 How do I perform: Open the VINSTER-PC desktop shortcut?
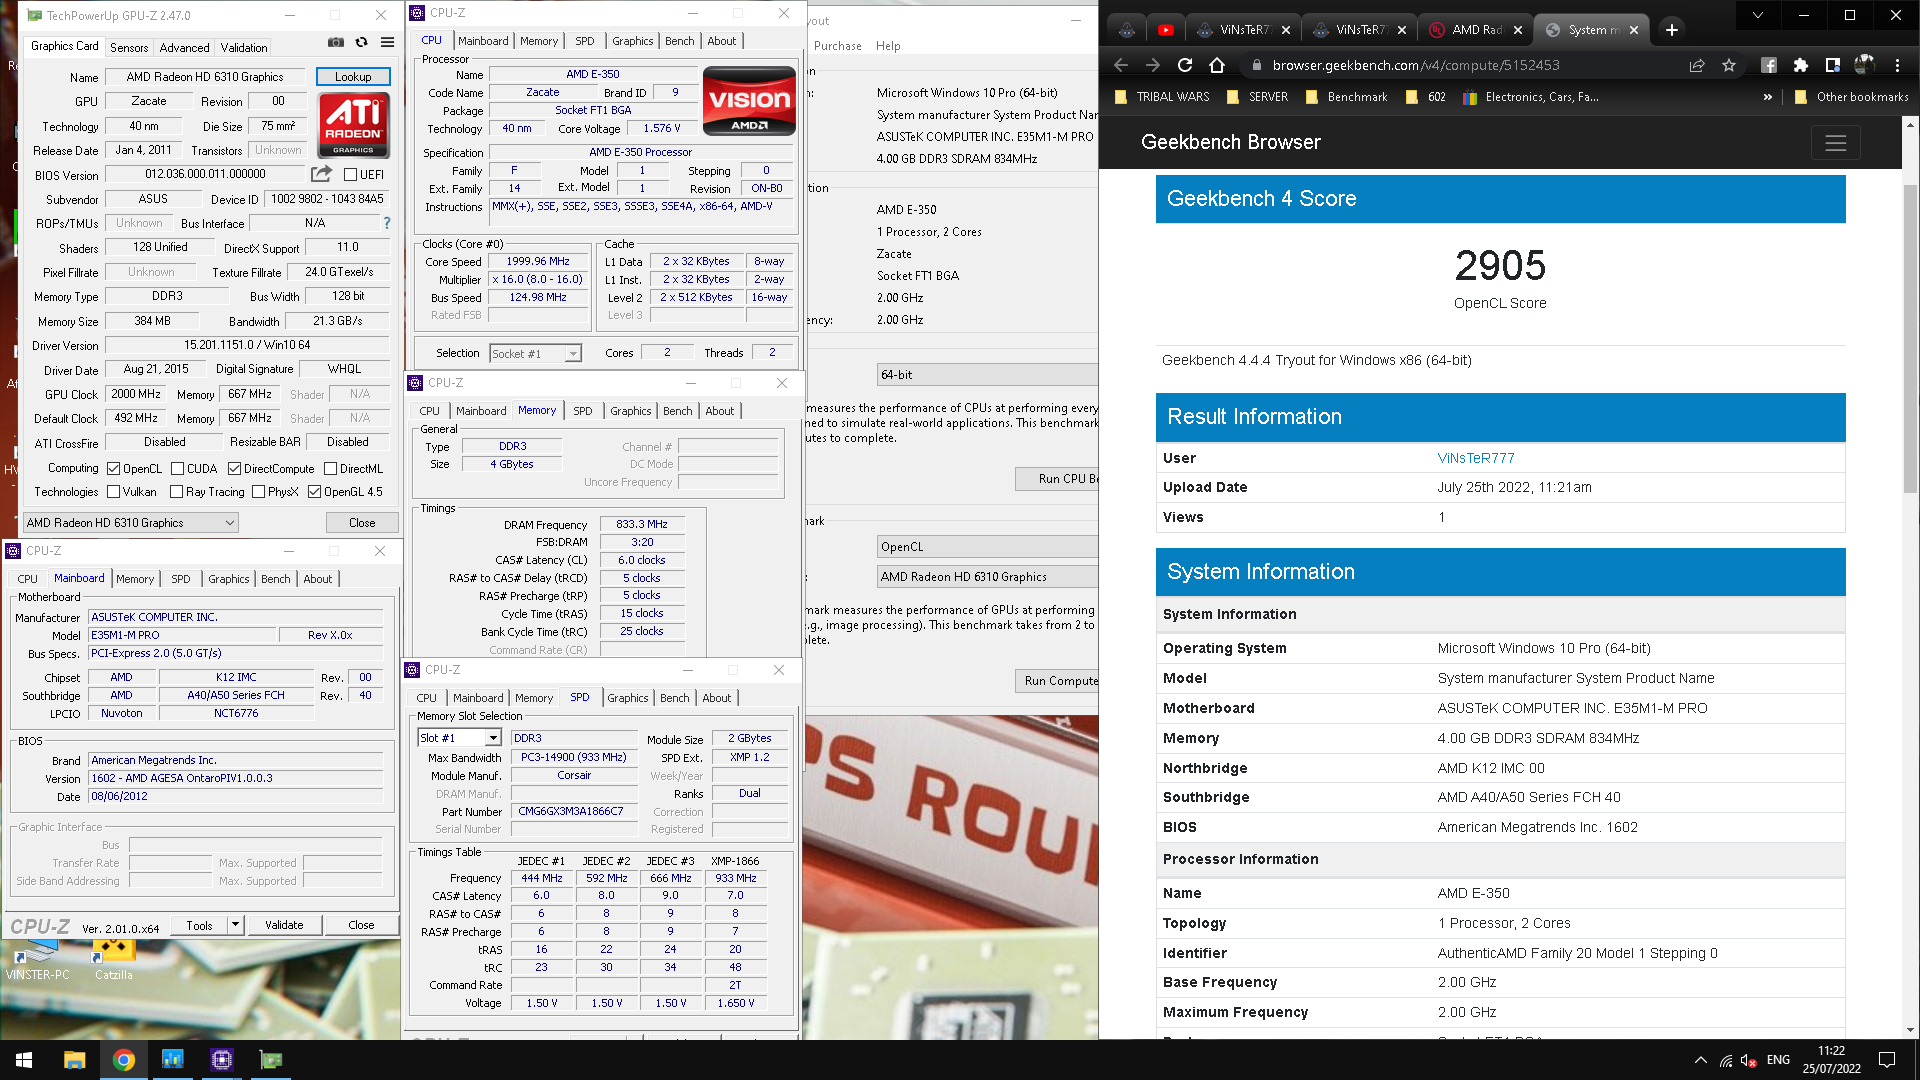click(x=37, y=960)
